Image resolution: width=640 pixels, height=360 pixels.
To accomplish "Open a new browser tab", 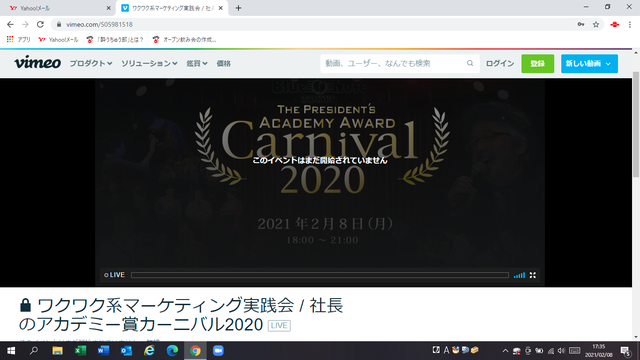I will pyautogui.click(x=238, y=8).
